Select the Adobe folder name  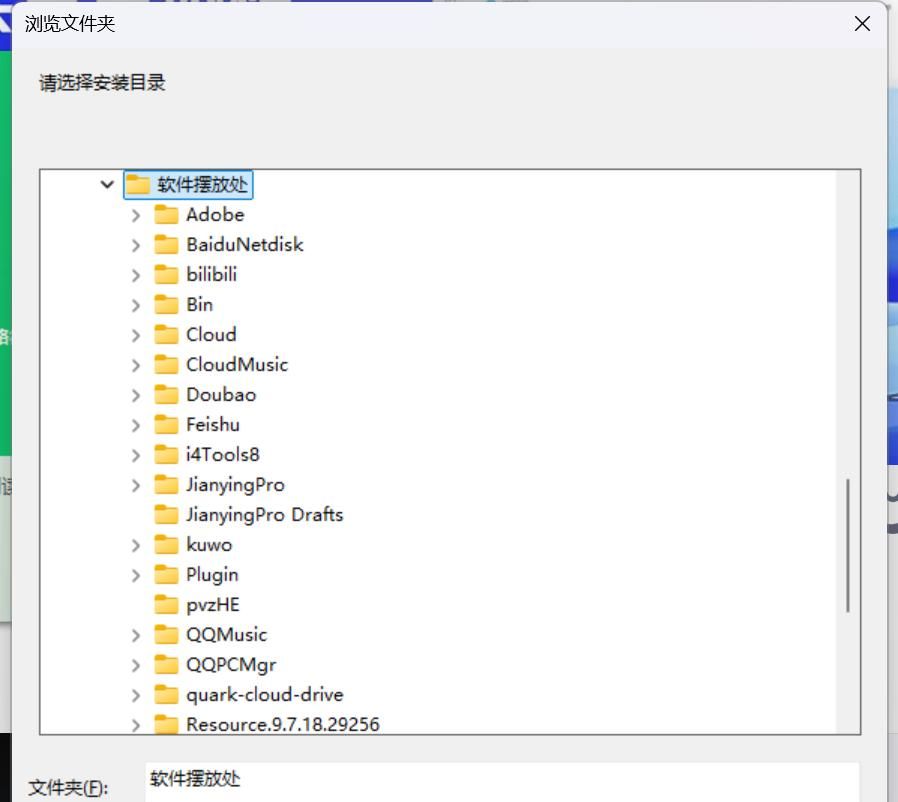215,215
